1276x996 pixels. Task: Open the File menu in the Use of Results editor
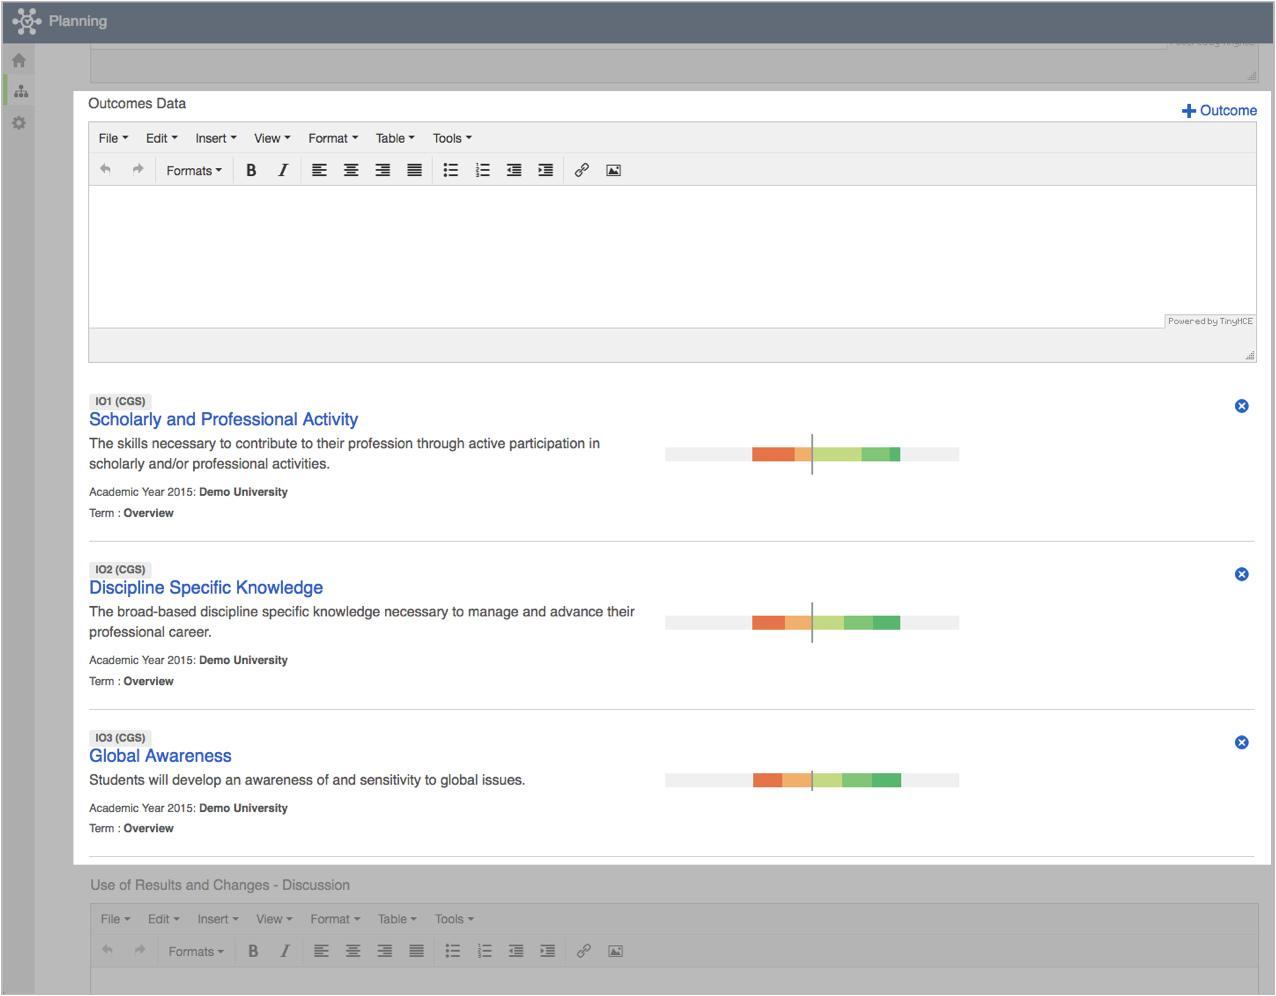pos(115,919)
